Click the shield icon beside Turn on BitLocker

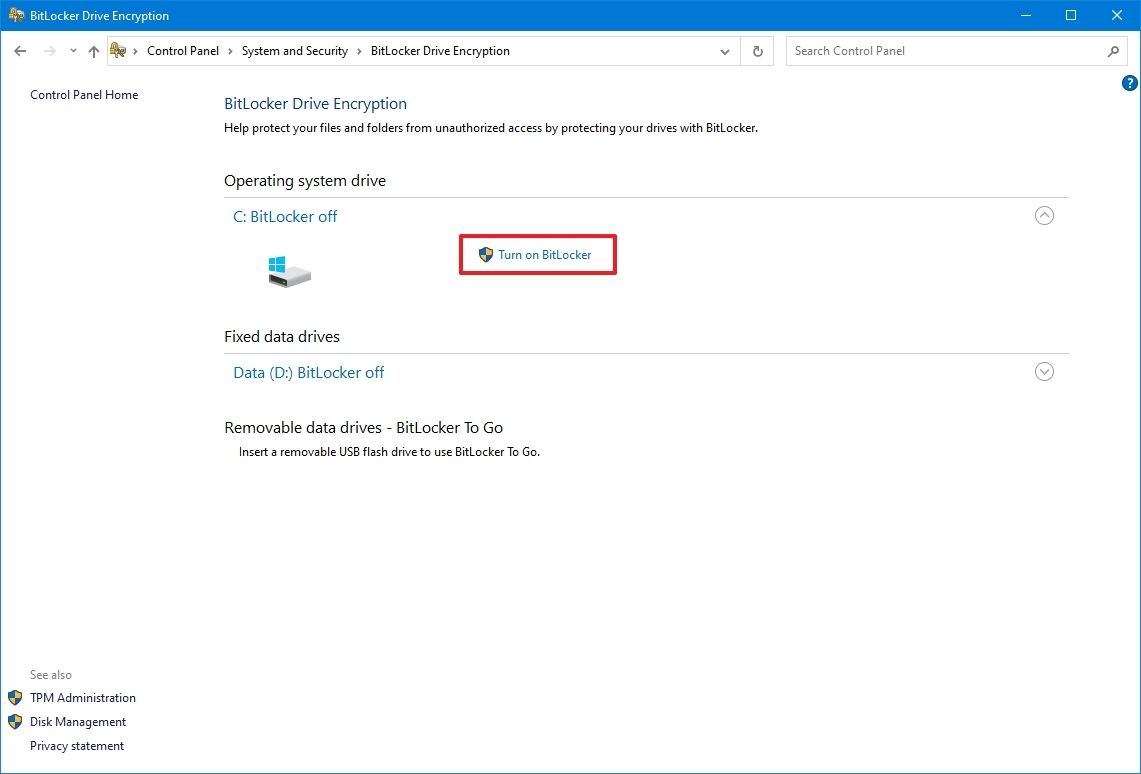(486, 255)
